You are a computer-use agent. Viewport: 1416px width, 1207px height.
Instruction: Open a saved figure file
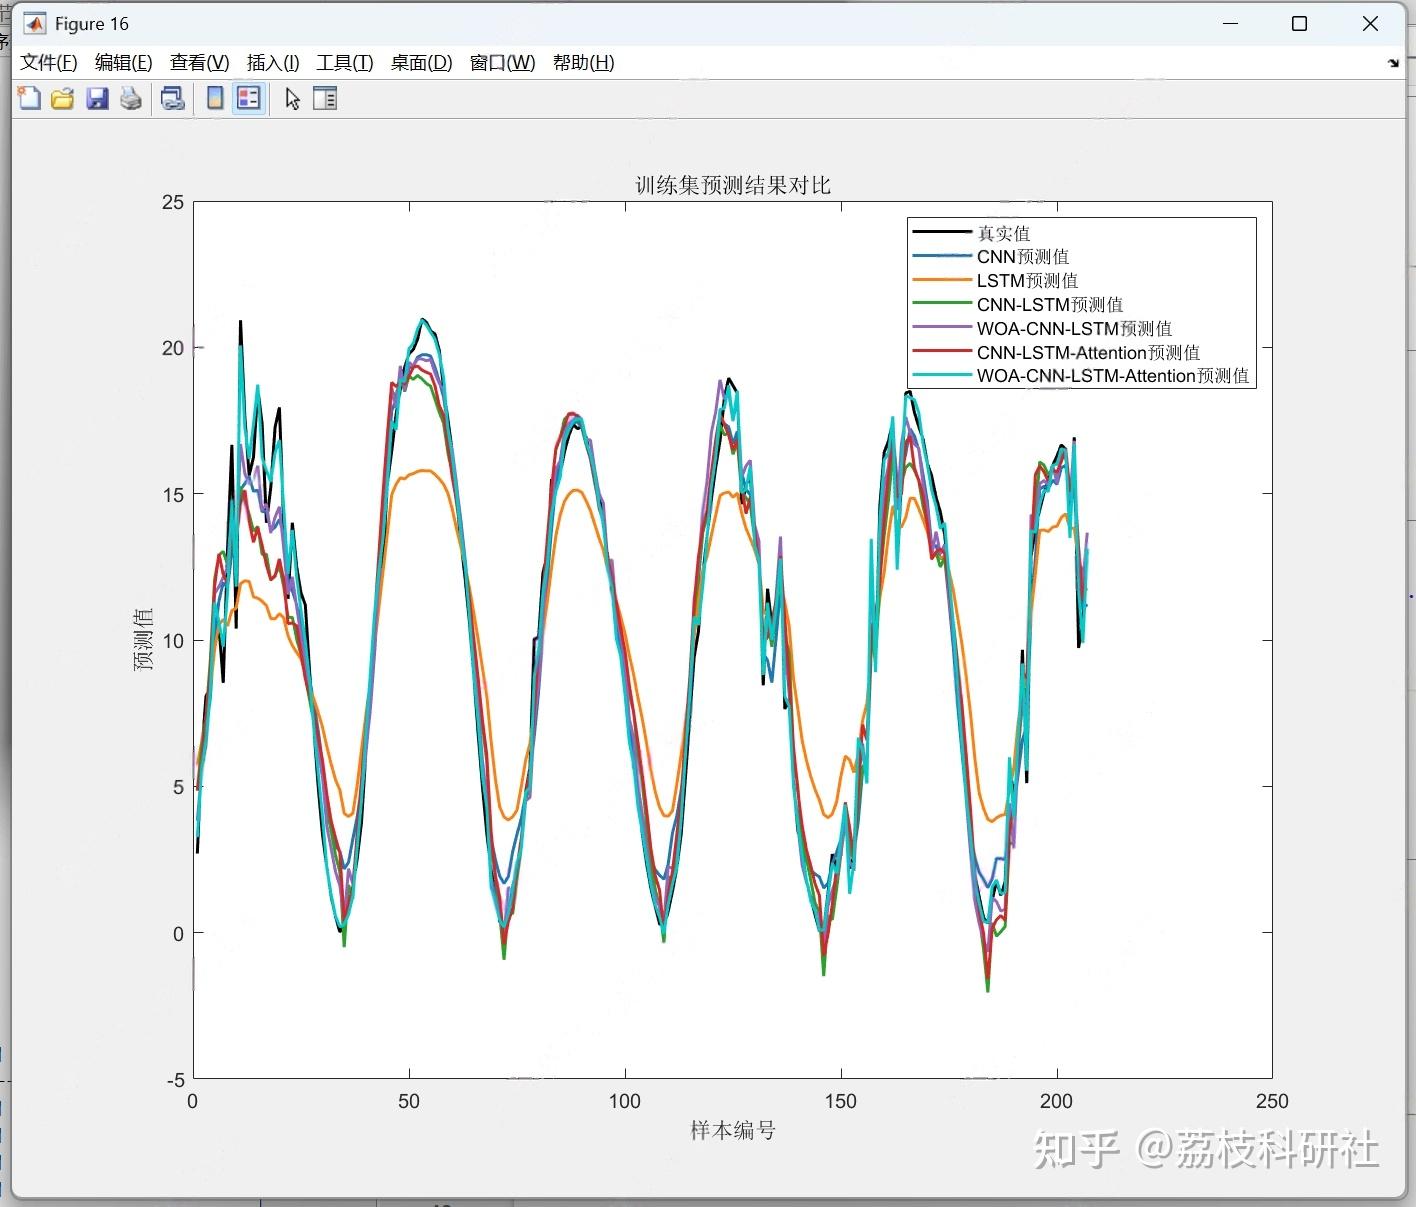pos(62,98)
